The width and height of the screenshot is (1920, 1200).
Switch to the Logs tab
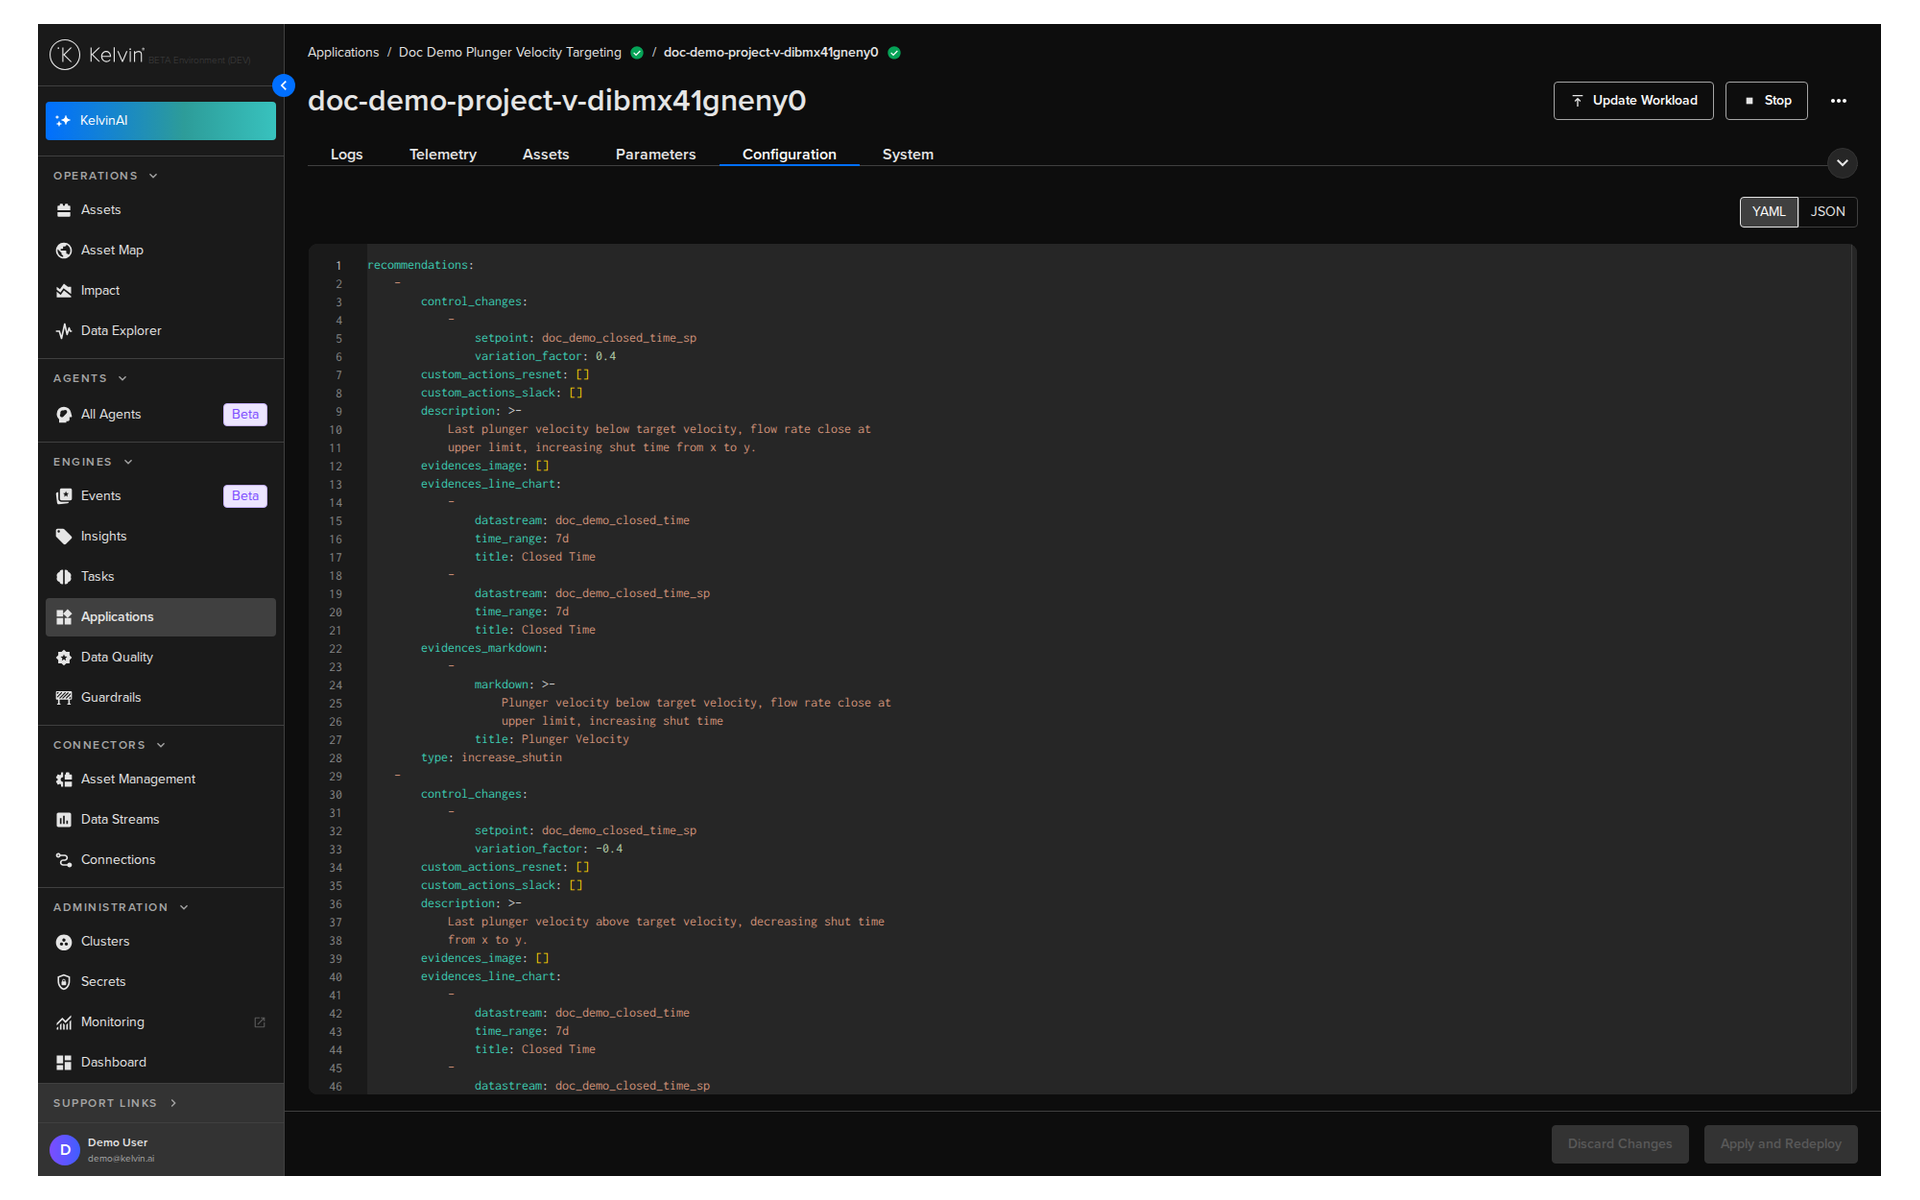click(x=346, y=154)
